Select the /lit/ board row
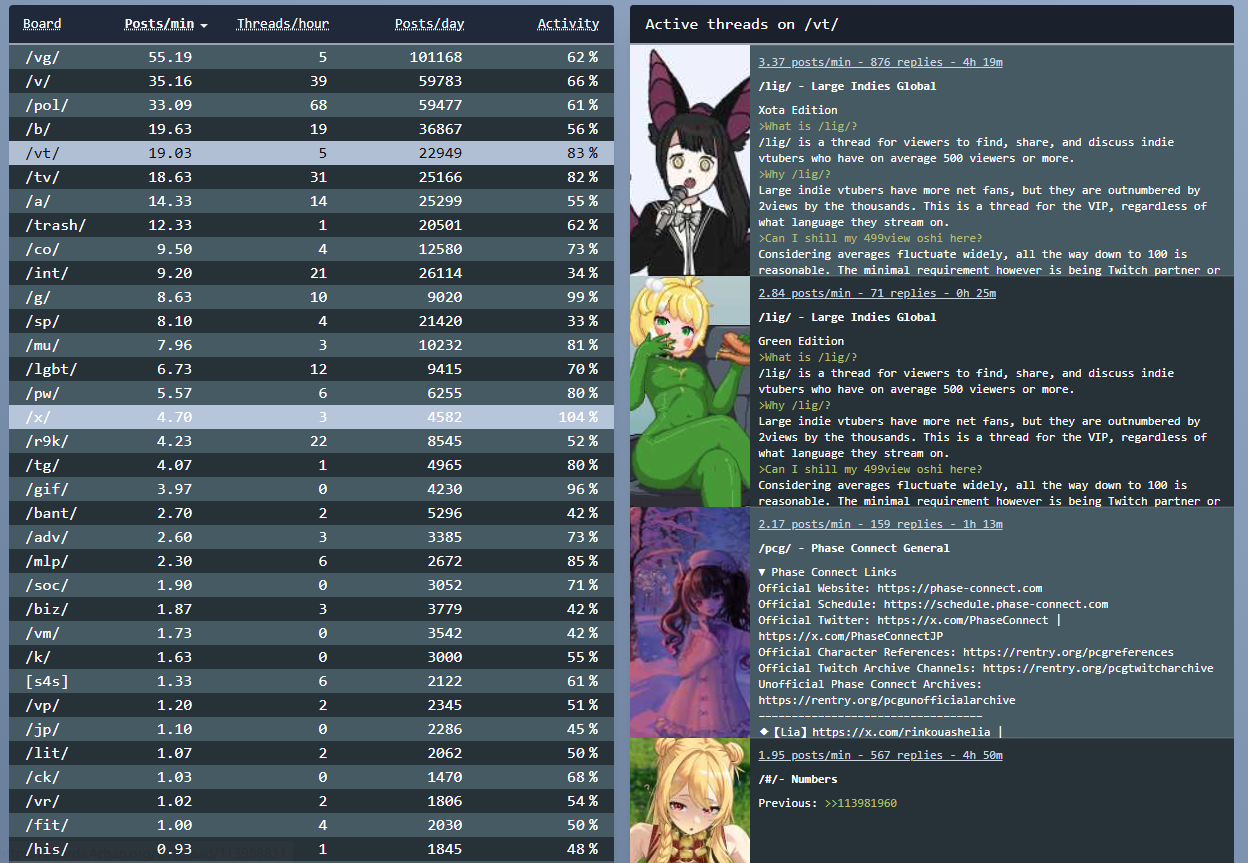 tap(311, 753)
